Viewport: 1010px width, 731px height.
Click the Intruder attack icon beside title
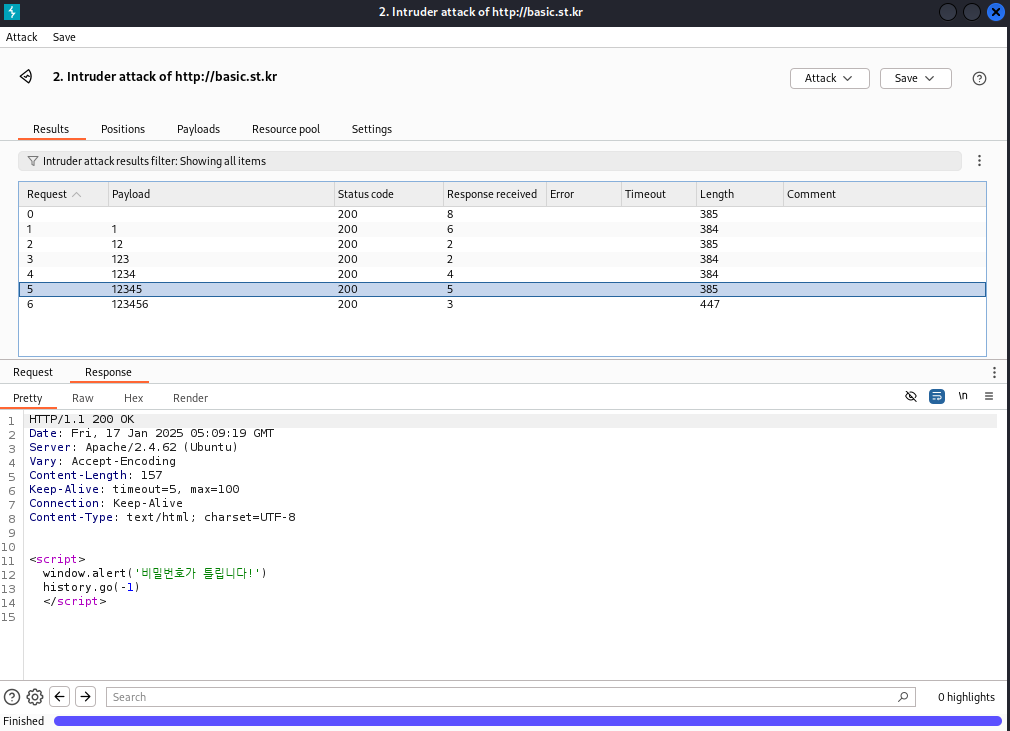coord(26,77)
